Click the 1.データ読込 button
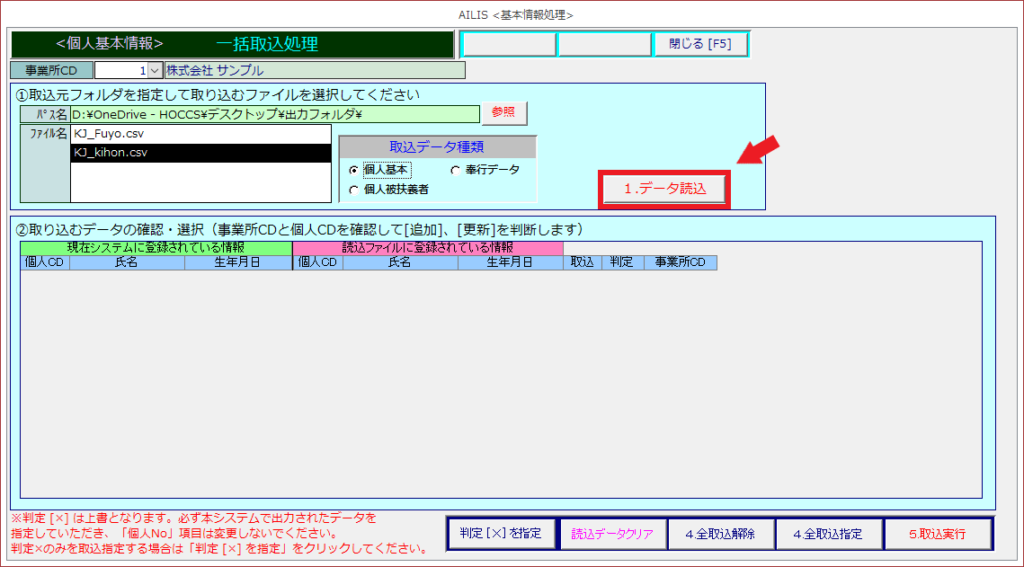1024x567 pixels. [x=664, y=189]
